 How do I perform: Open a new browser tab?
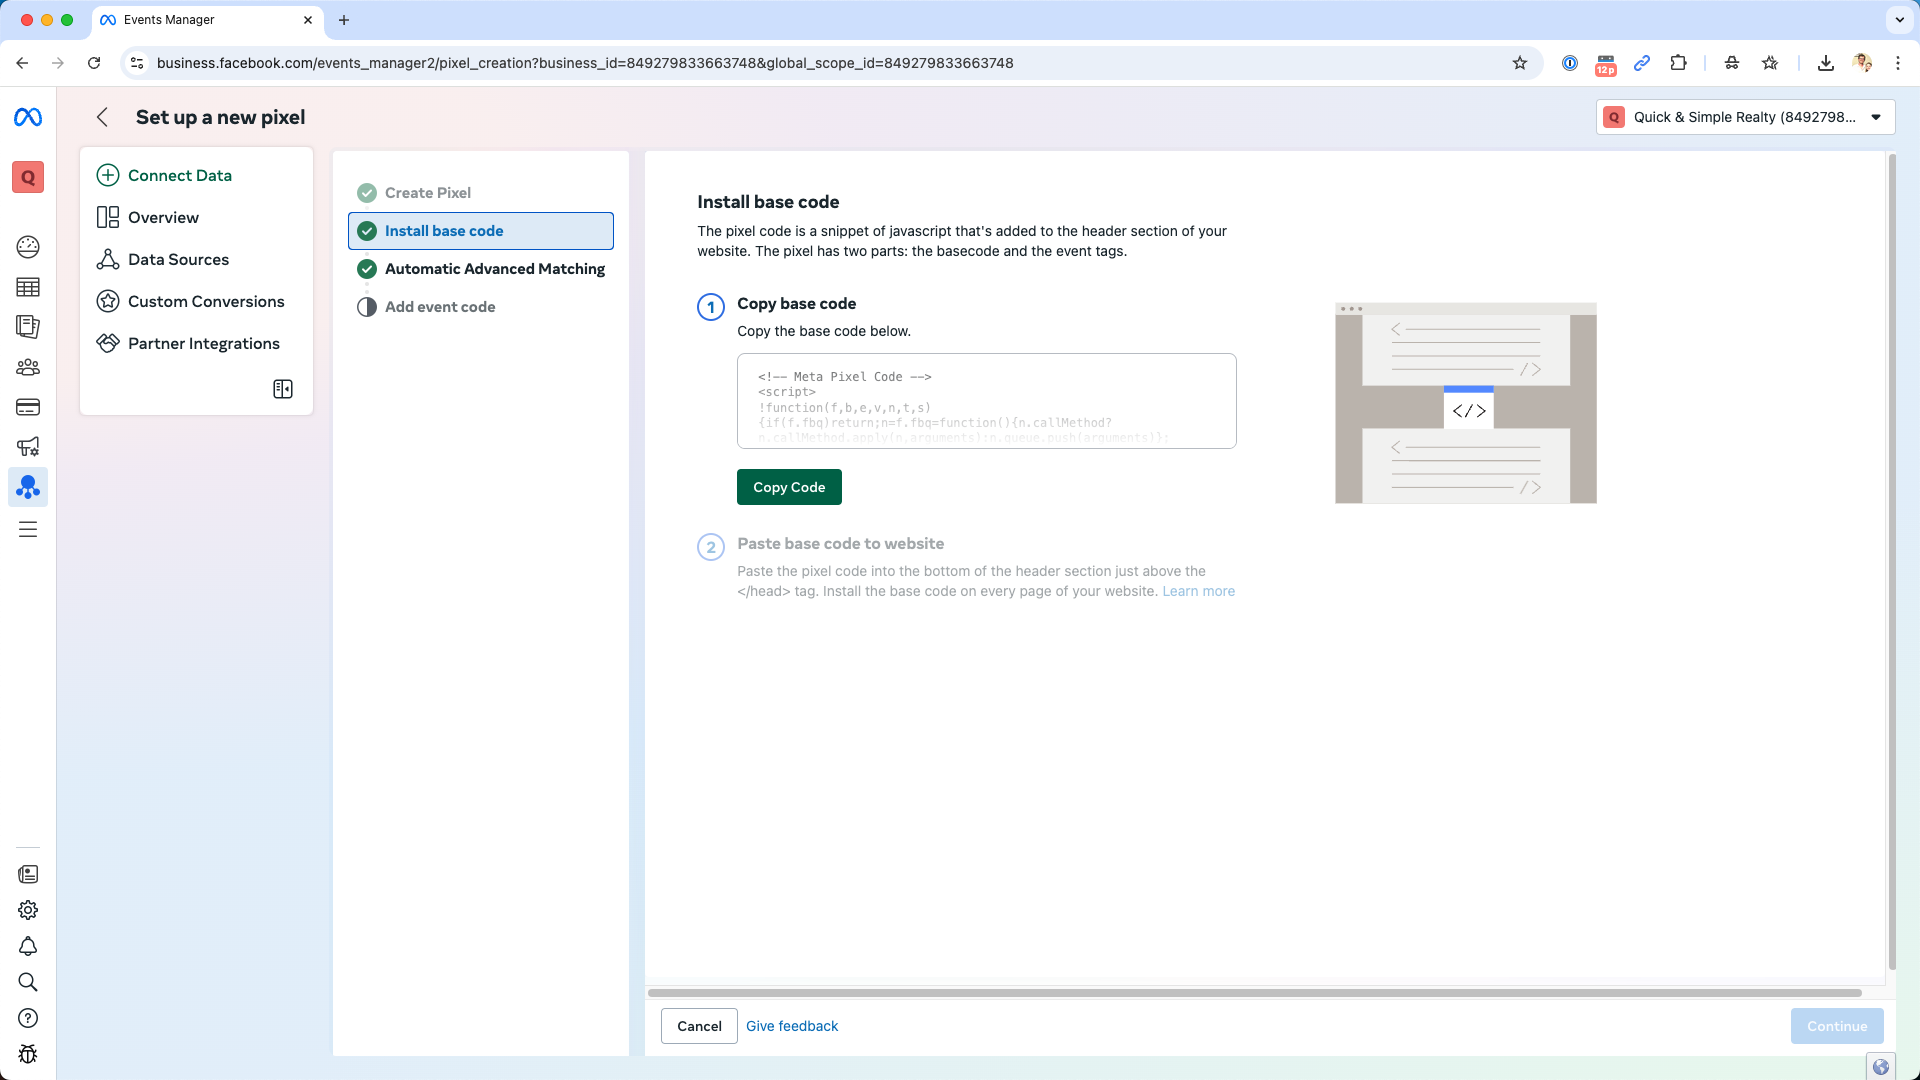click(344, 20)
